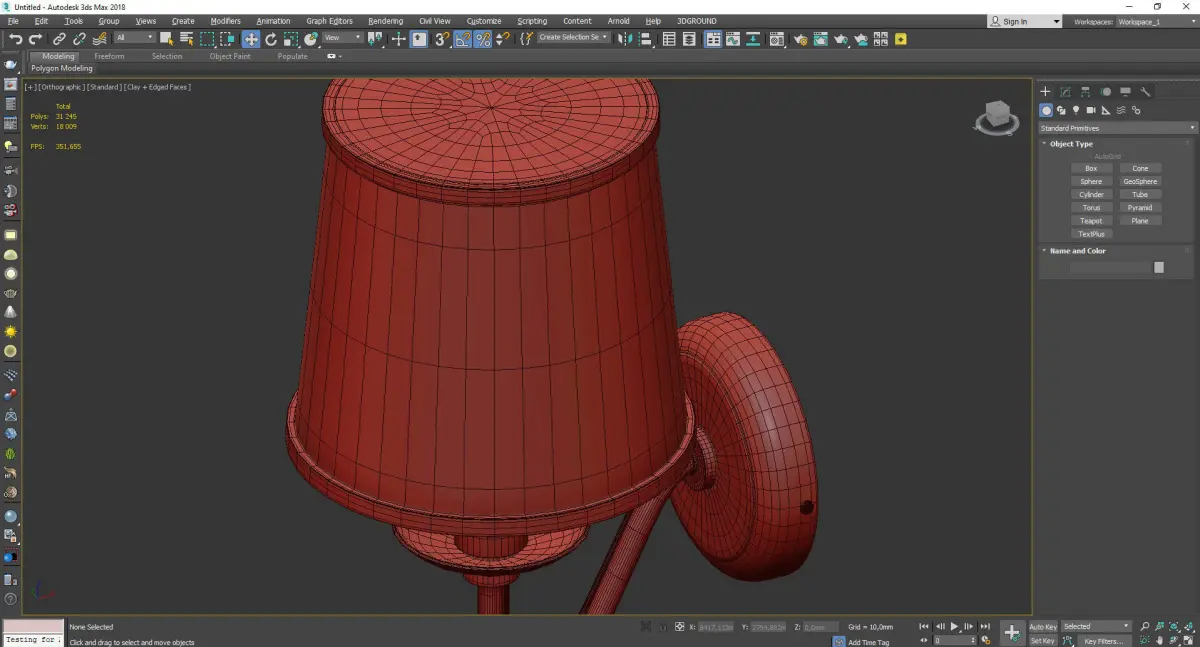Activate the Rotate tool in the toolbar
Image resolution: width=1200 pixels, height=647 pixels.
pyautogui.click(x=270, y=39)
